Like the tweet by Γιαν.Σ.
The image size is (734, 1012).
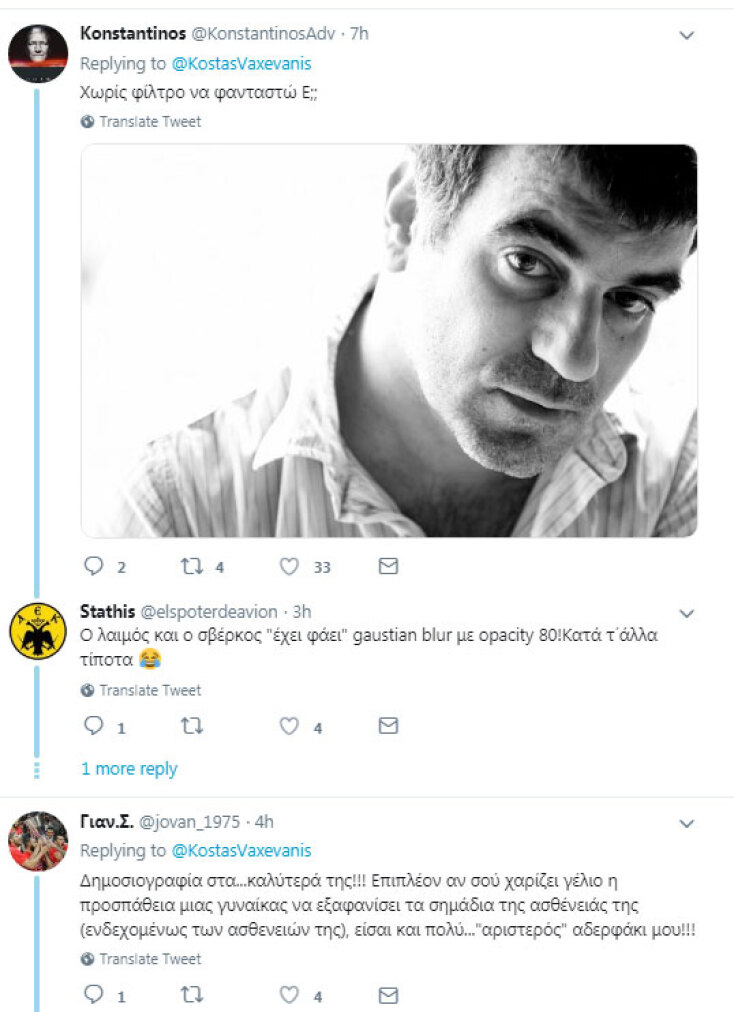[x=289, y=994]
